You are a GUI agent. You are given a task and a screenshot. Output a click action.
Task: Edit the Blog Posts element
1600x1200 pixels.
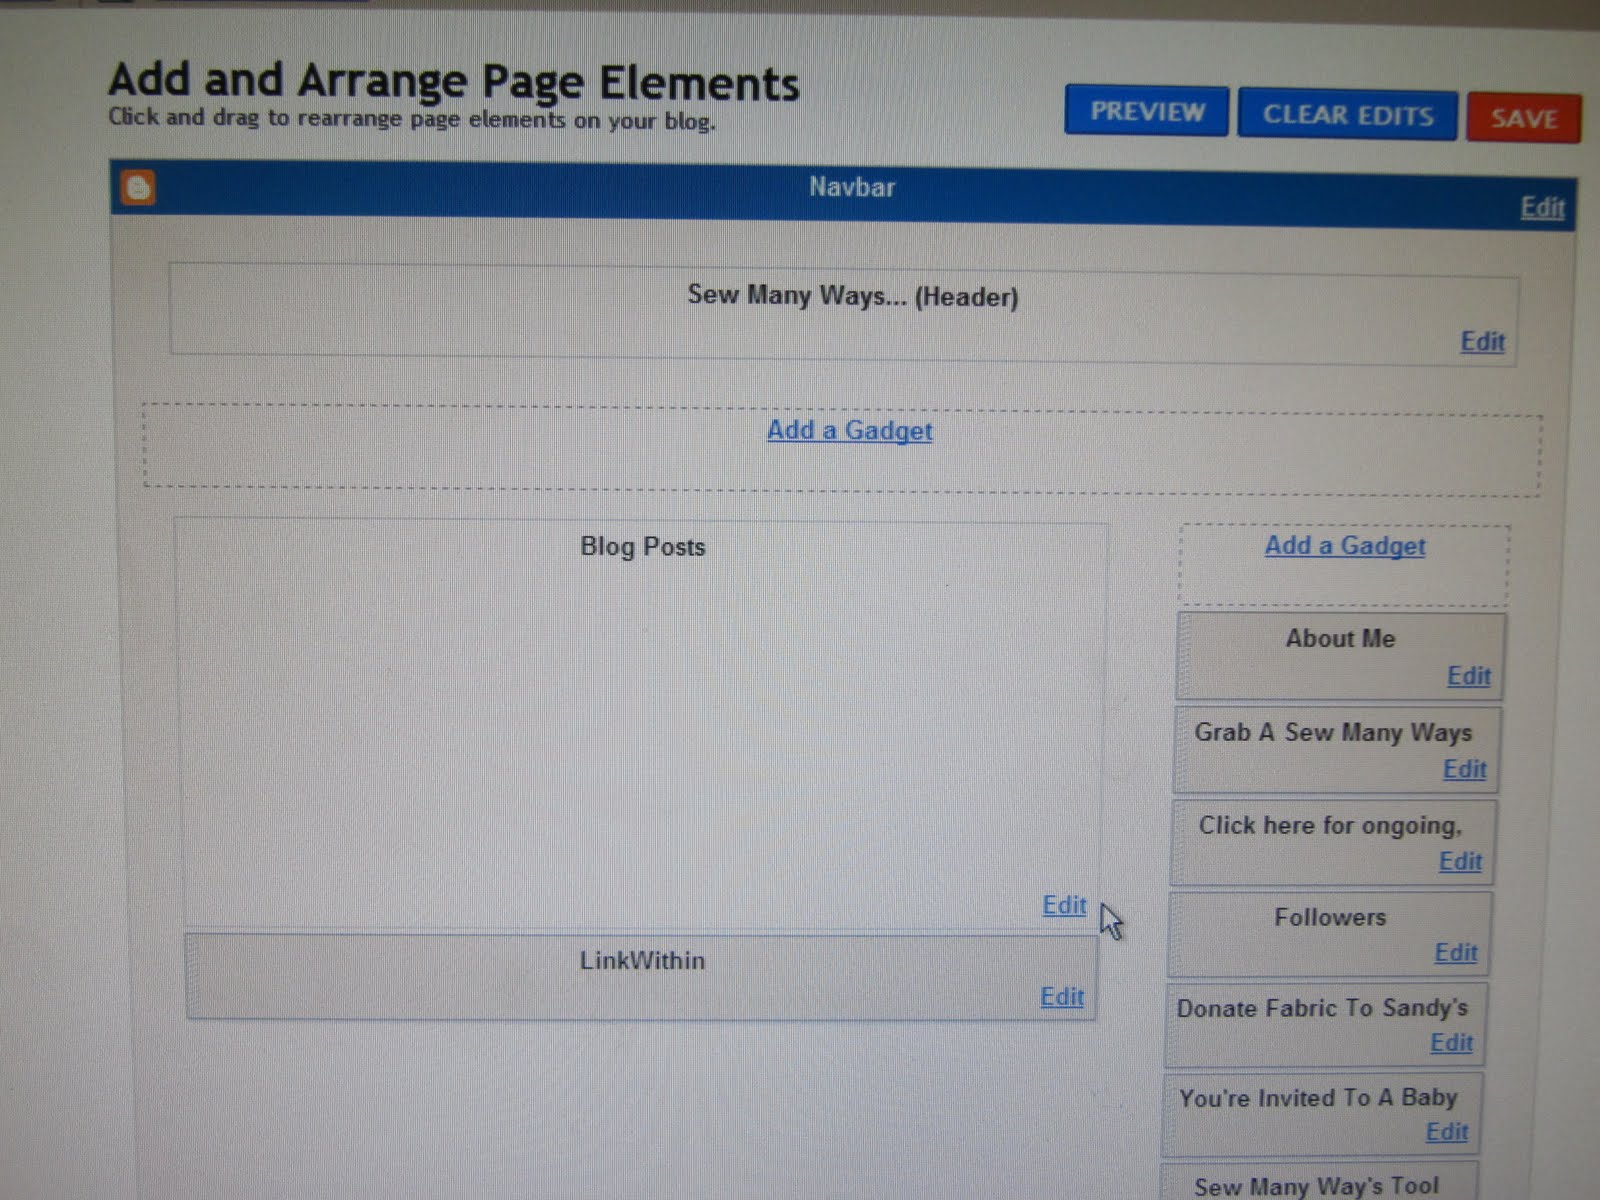coord(1063,905)
